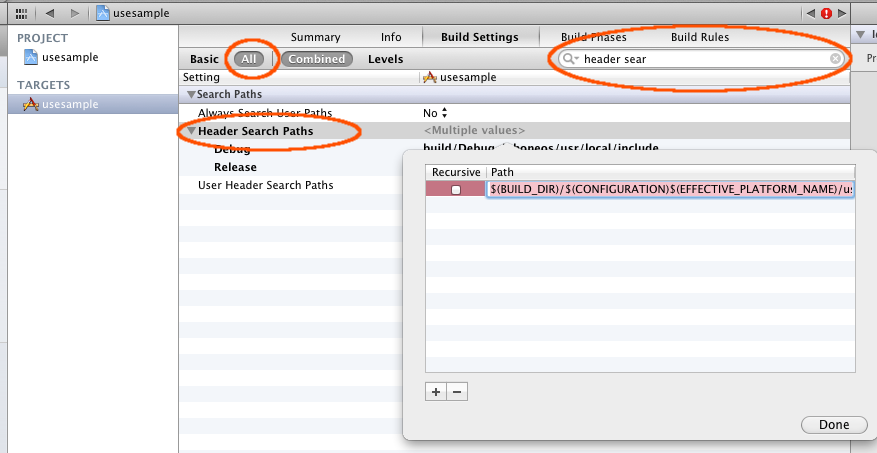Click the Recursive column header

455,172
